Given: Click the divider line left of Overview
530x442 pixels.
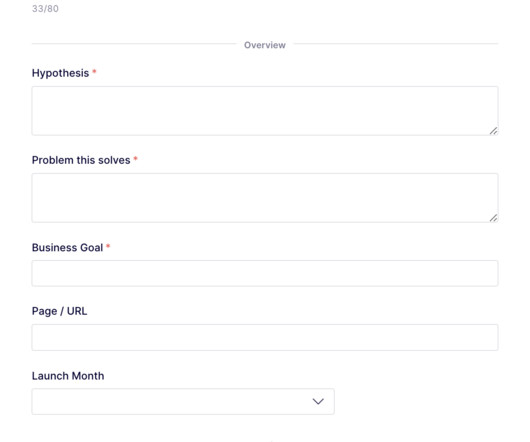Looking at the screenshot, I should [x=134, y=44].
